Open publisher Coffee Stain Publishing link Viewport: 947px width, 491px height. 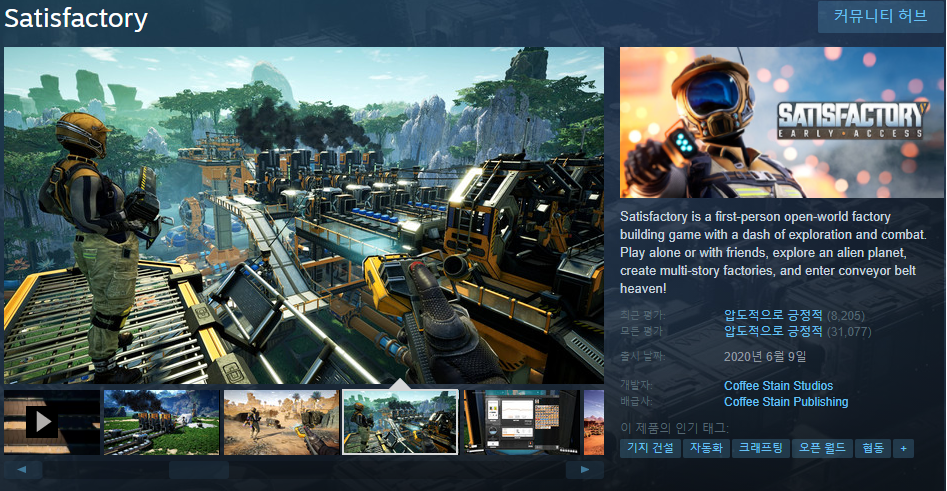[786, 402]
